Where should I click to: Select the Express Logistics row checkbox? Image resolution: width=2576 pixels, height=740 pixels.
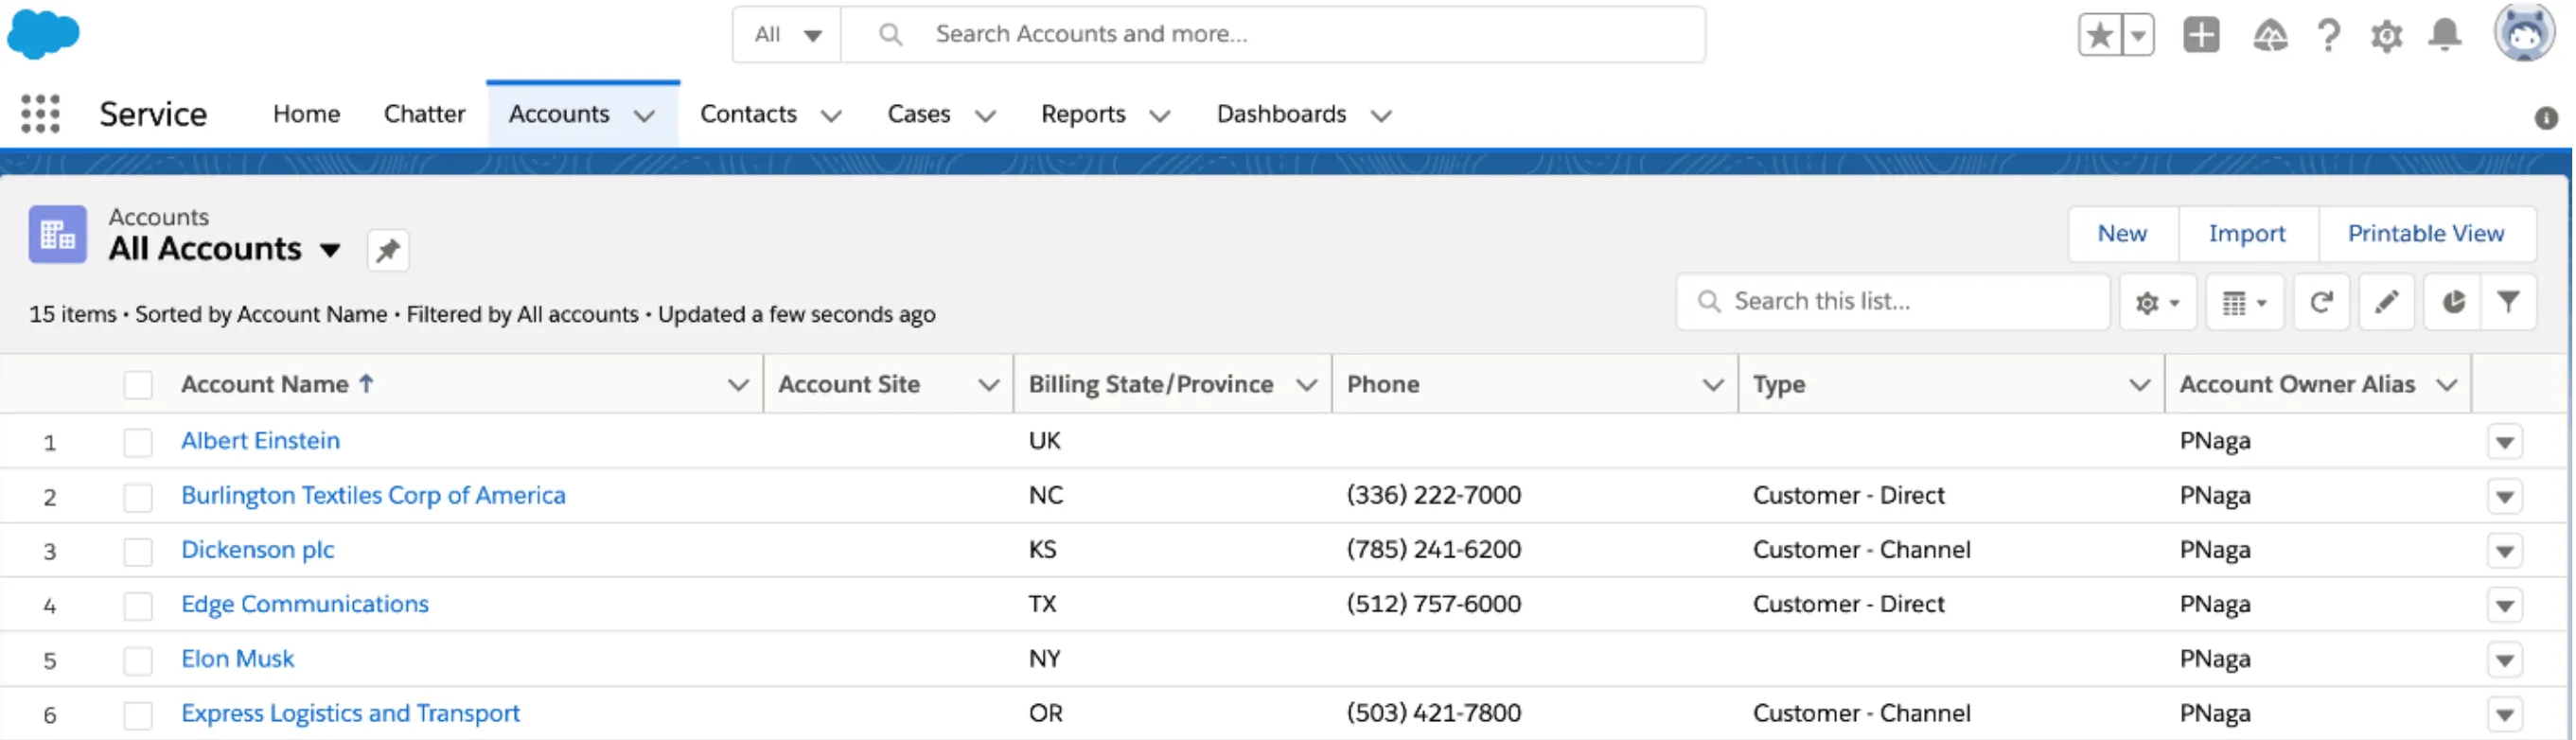coord(138,715)
